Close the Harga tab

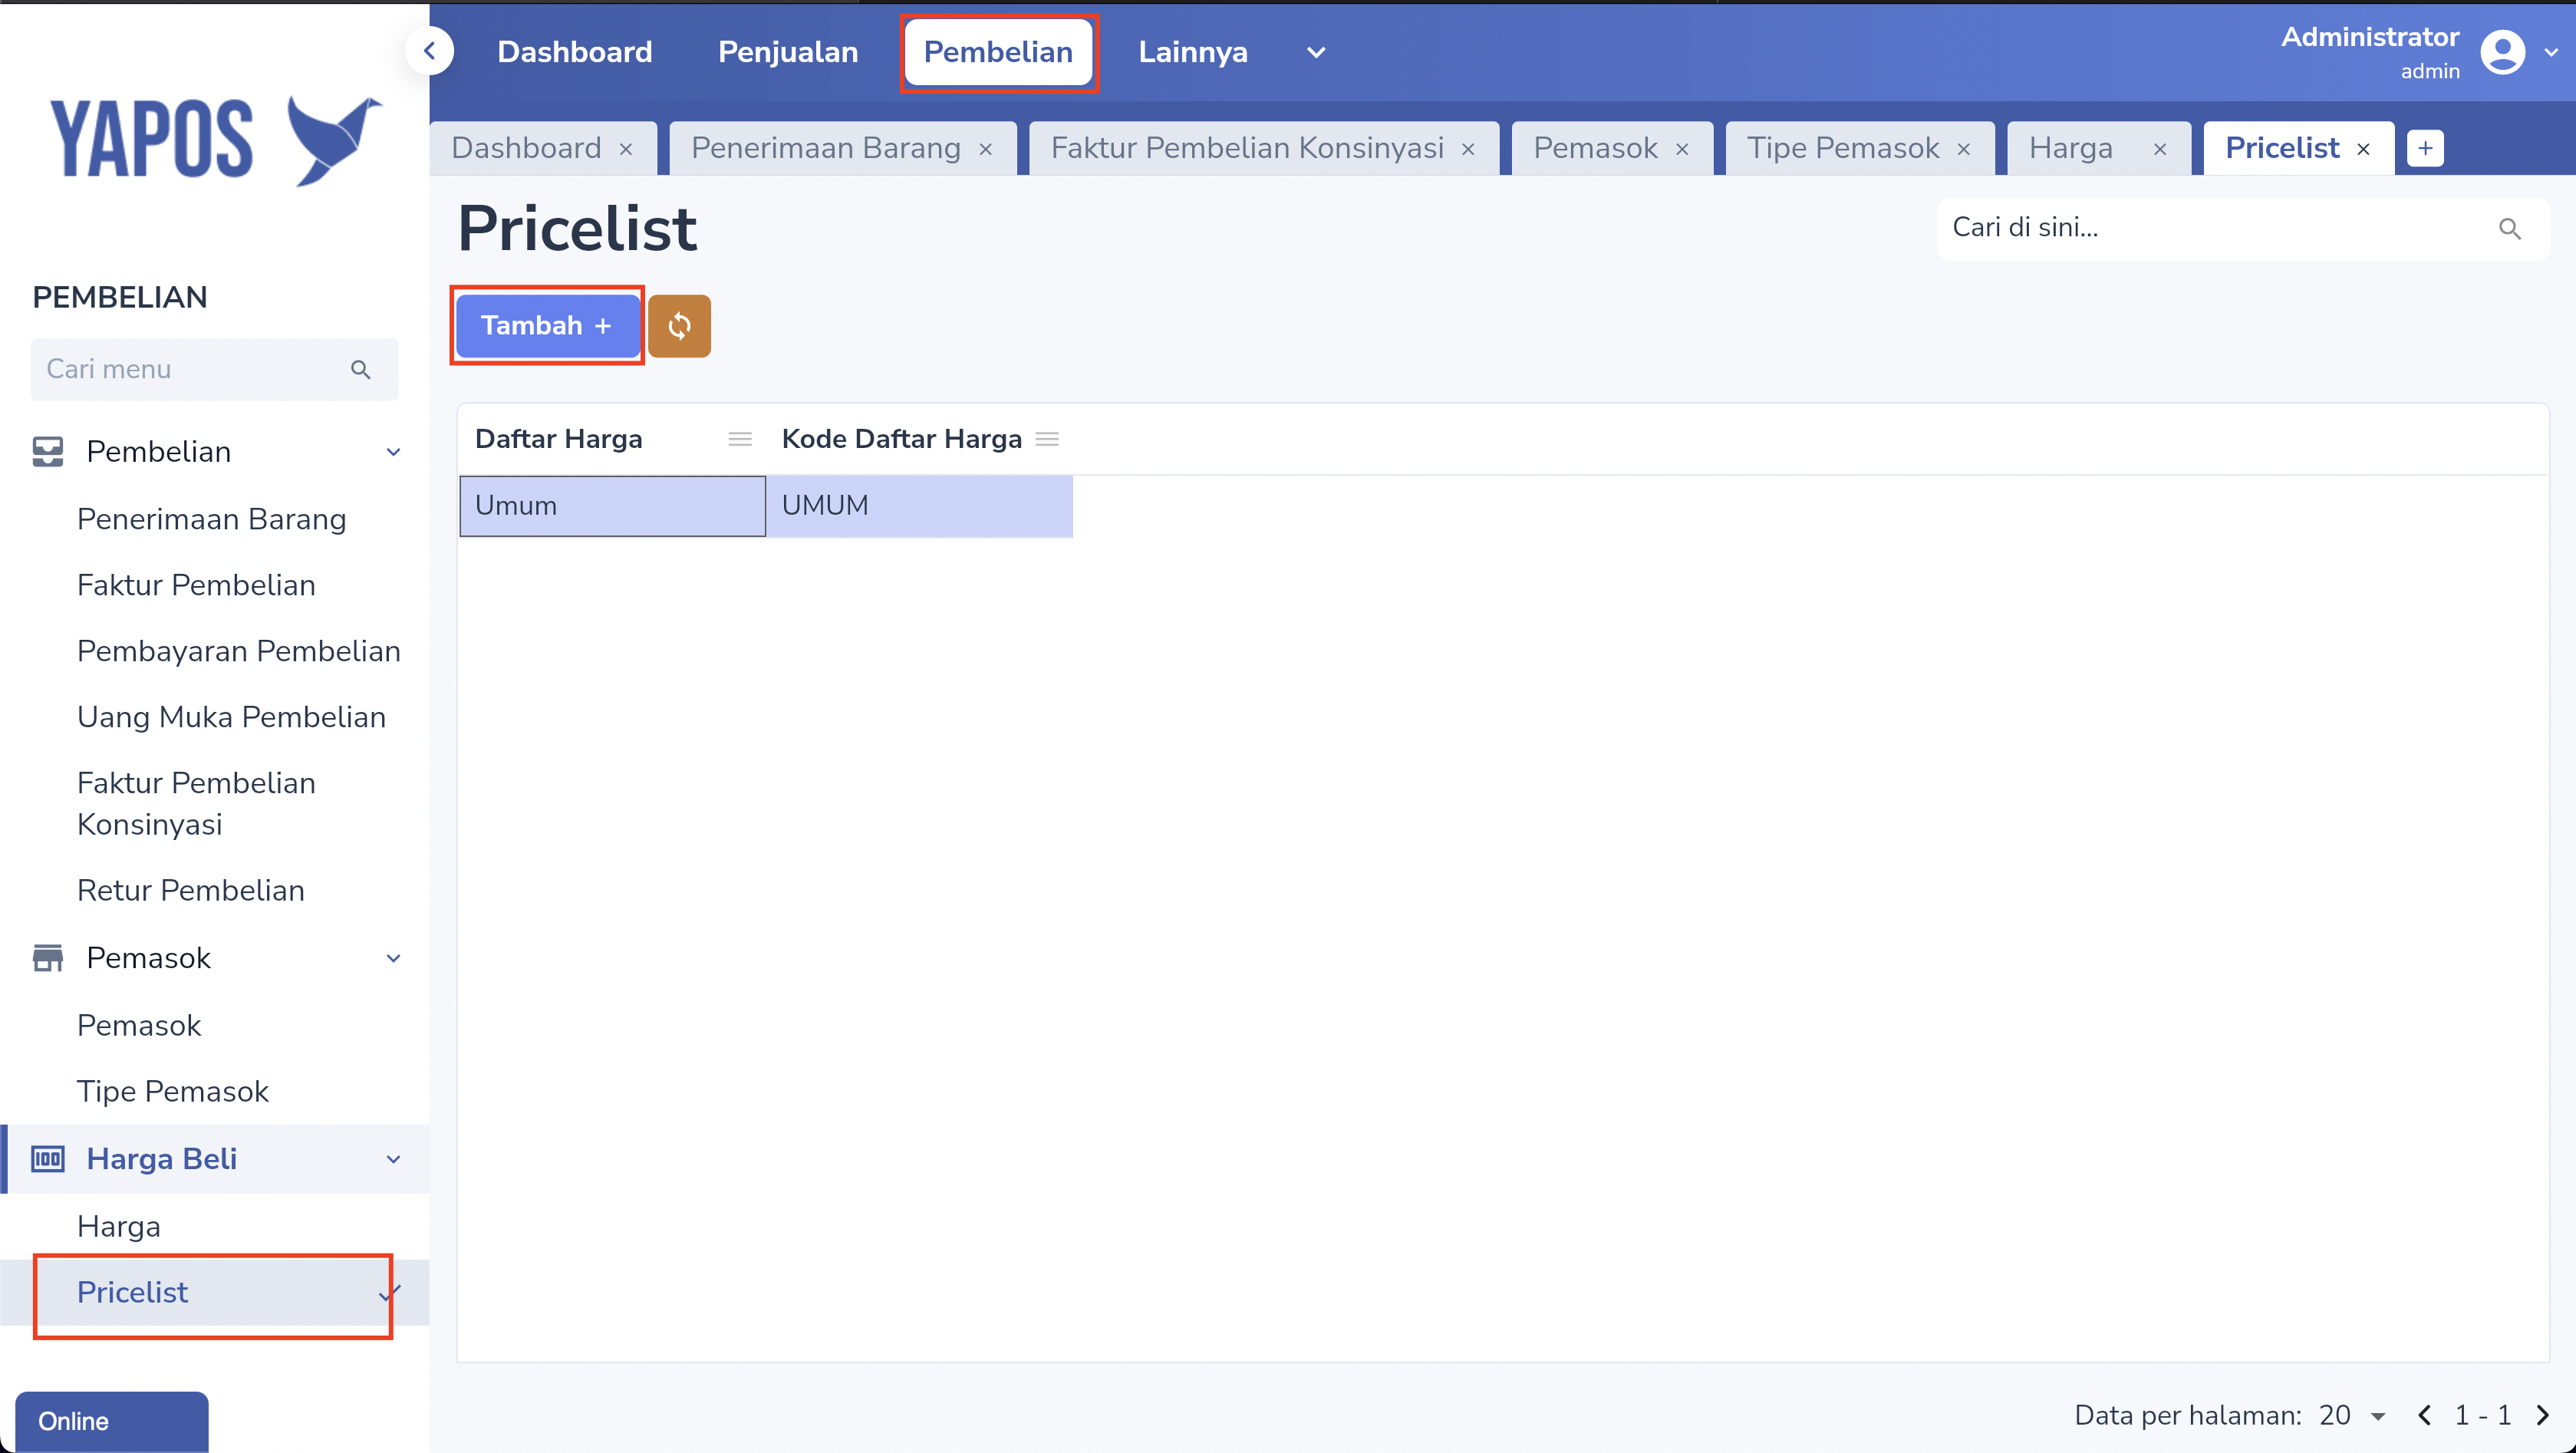[2160, 149]
